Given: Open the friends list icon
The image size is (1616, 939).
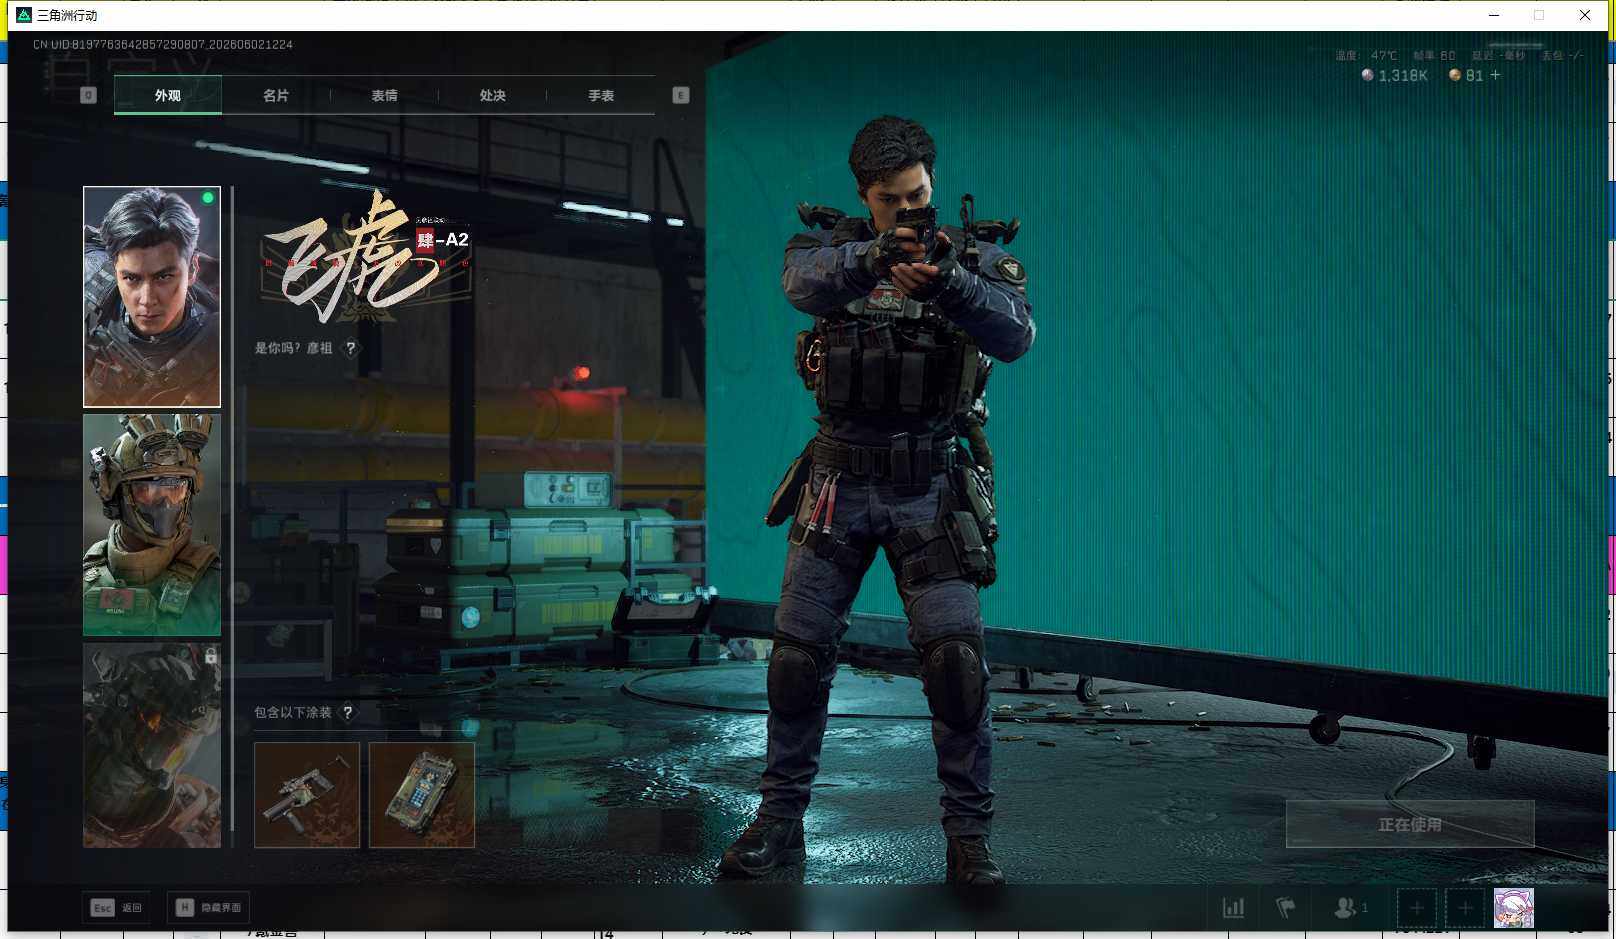Looking at the screenshot, I should pos(1350,907).
